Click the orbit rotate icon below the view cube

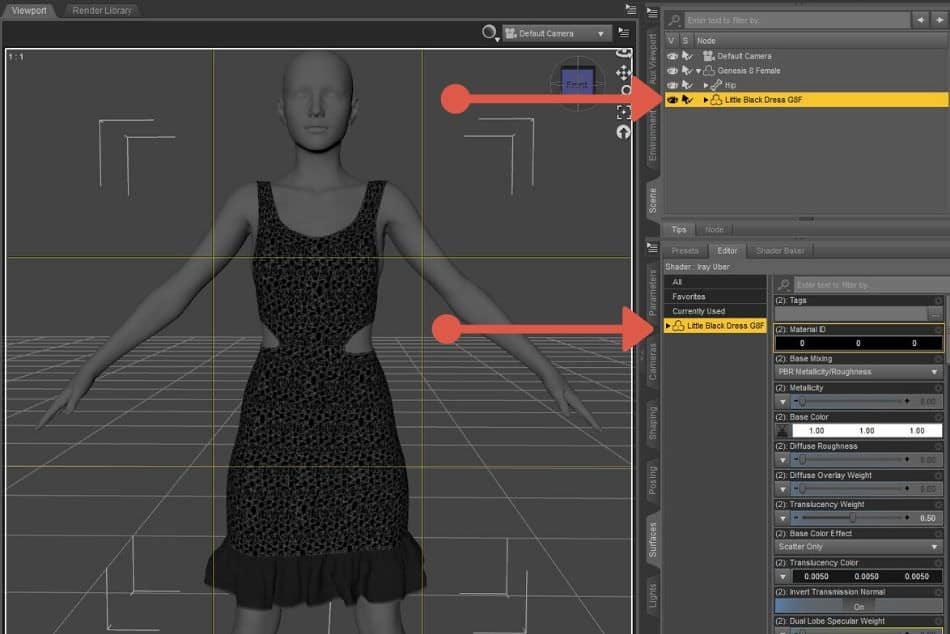point(624,131)
